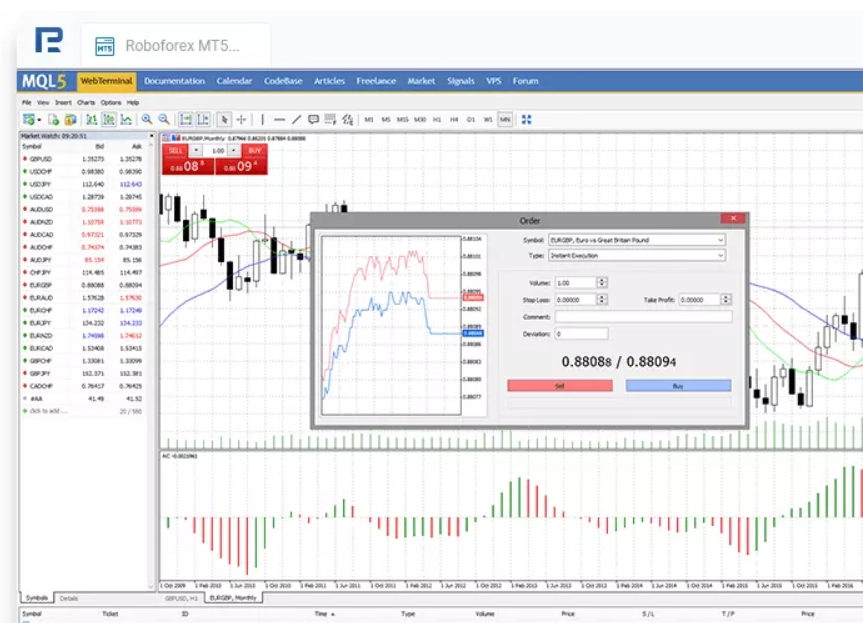This screenshot has height=623, width=863.
Task: Open the File menu
Action: [26, 102]
